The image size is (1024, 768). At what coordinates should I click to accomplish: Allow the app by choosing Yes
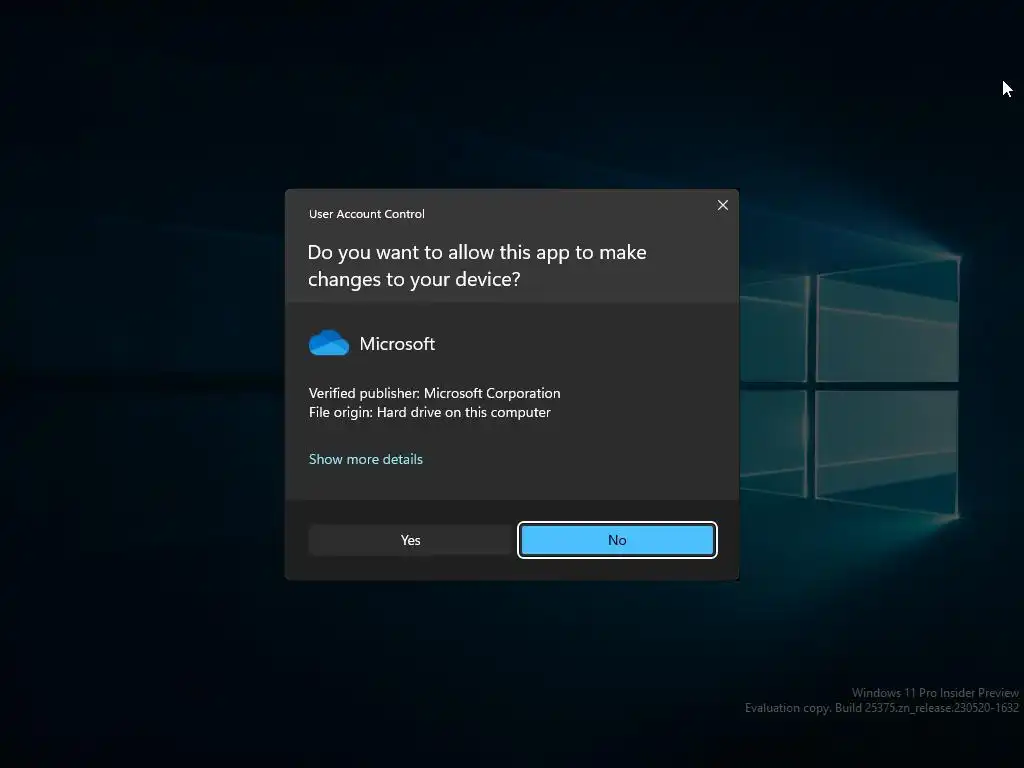tap(410, 540)
